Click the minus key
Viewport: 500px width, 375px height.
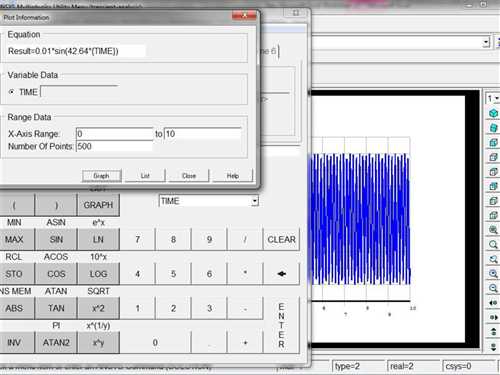245,308
